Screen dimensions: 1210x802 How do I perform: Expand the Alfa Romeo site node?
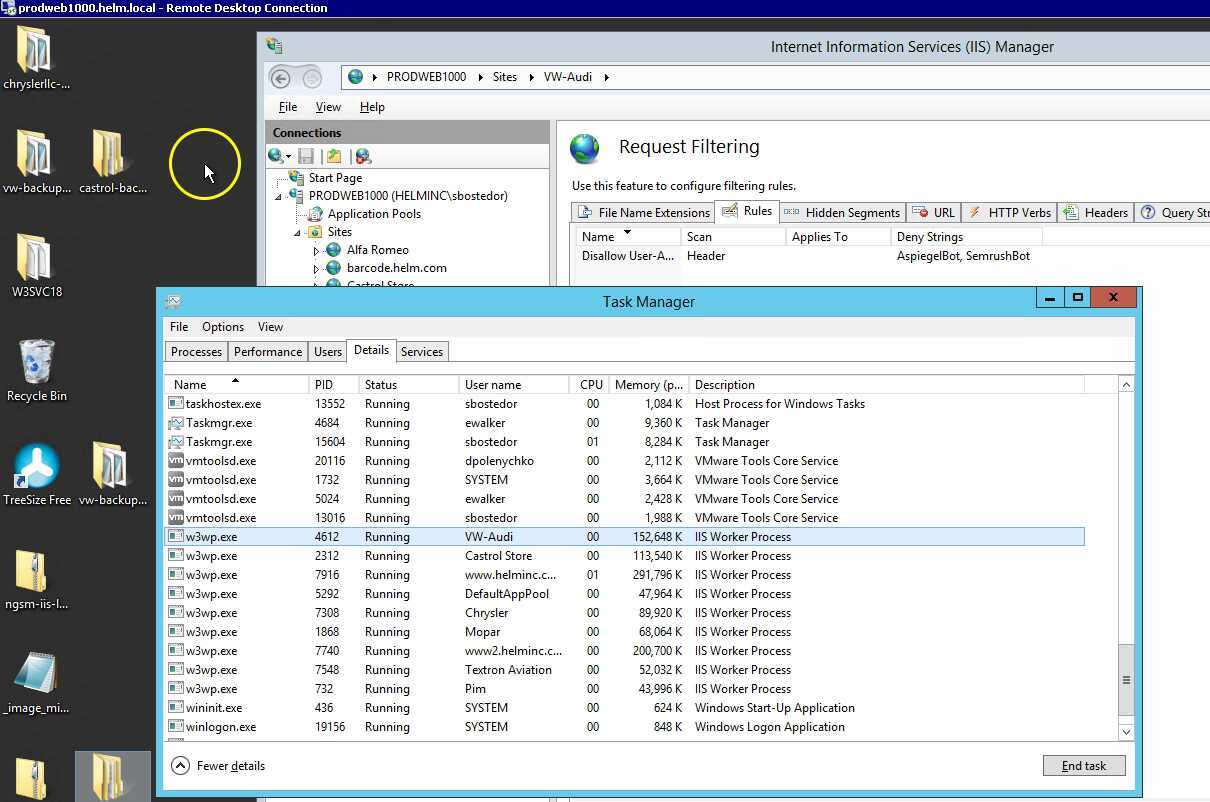[318, 250]
